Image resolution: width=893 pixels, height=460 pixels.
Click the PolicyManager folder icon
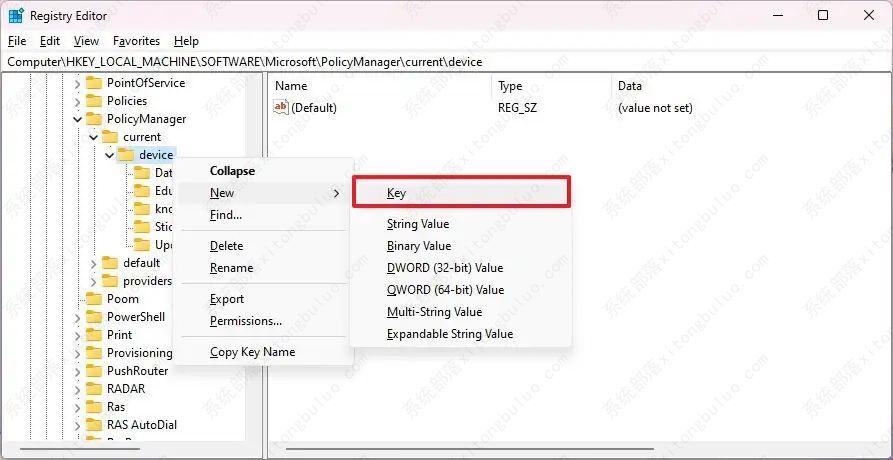pos(94,119)
